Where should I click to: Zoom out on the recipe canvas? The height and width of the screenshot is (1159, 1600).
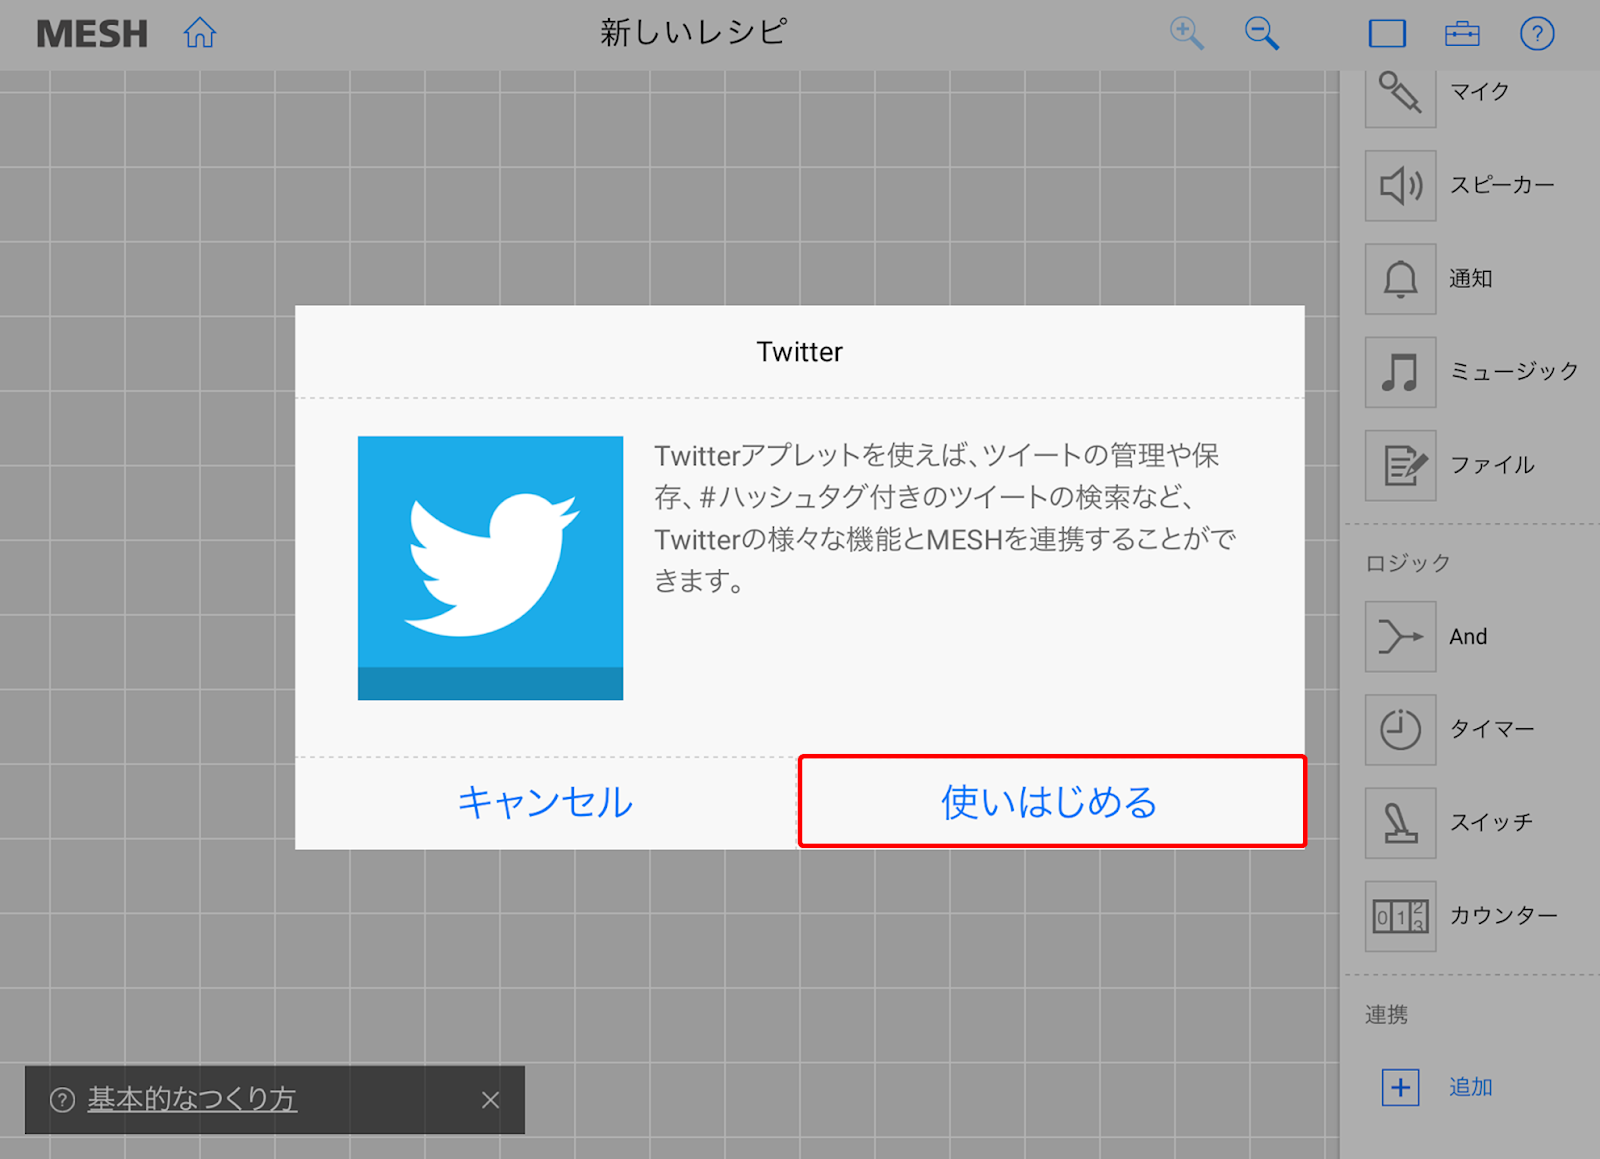click(1262, 33)
